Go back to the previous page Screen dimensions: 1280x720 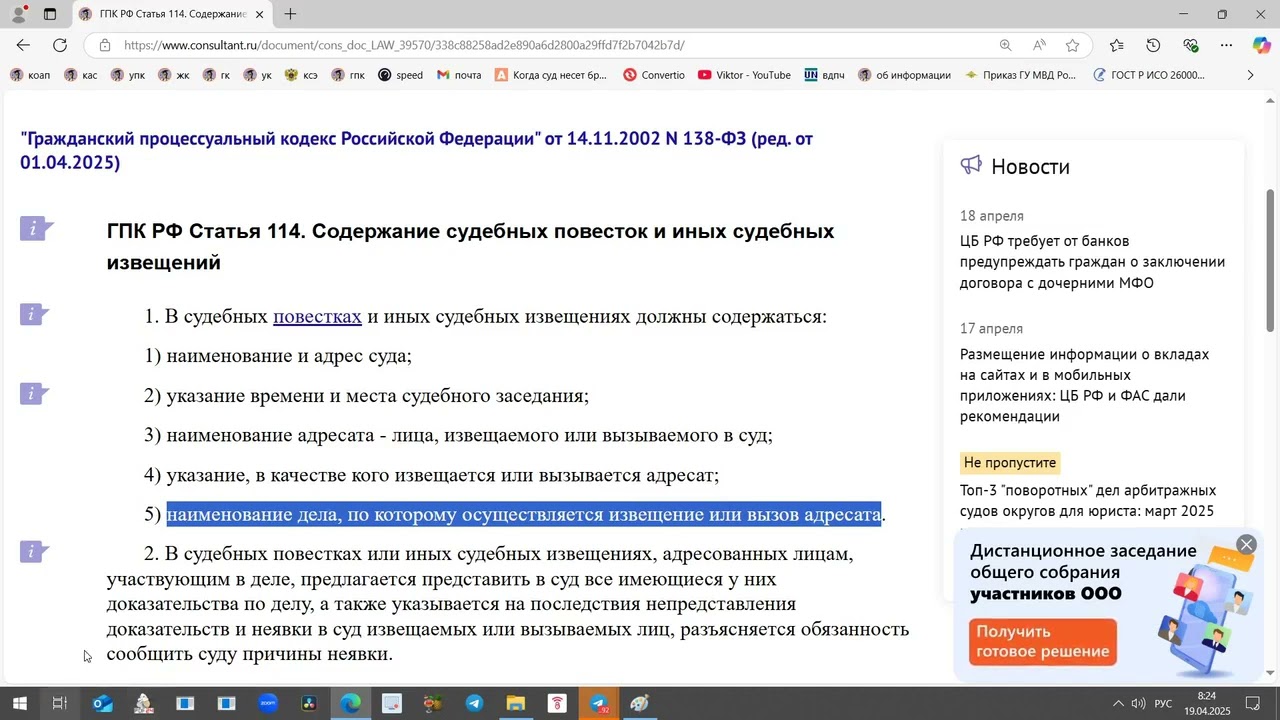[x=23, y=45]
